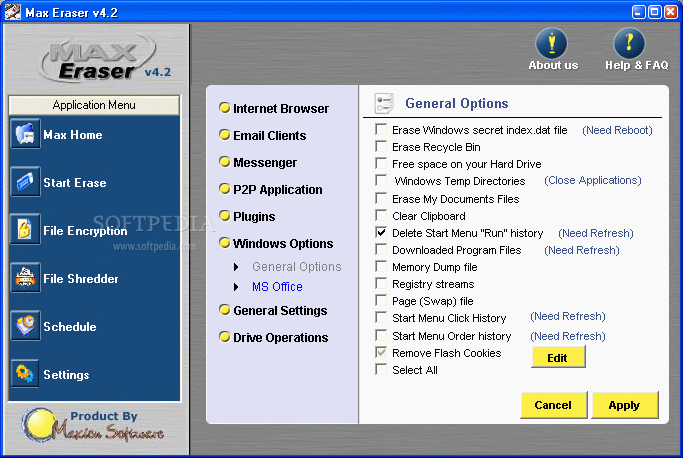Open the Drive Operations category
Image resolution: width=683 pixels, height=458 pixels.
(x=281, y=338)
